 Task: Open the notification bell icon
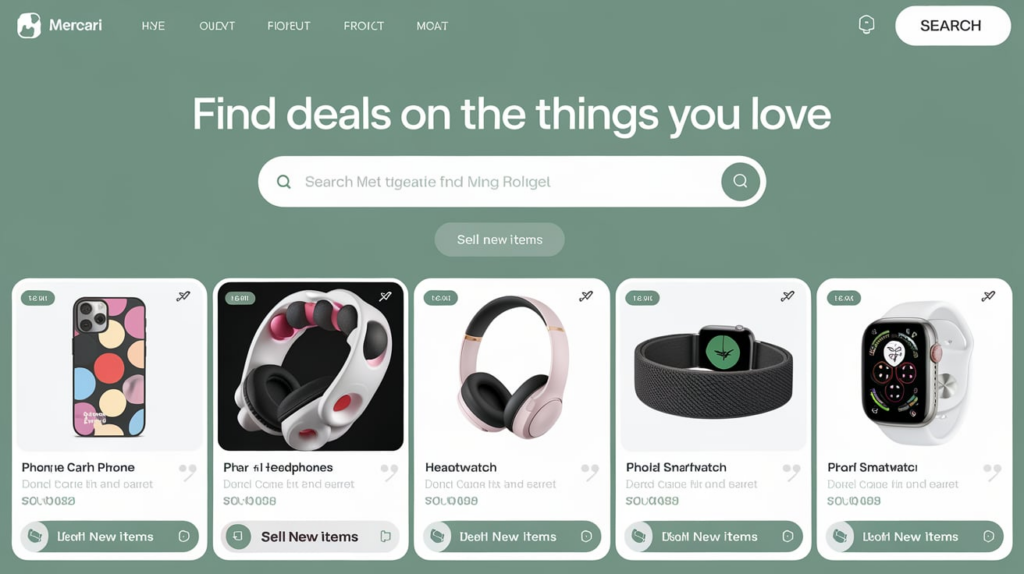[x=866, y=25]
